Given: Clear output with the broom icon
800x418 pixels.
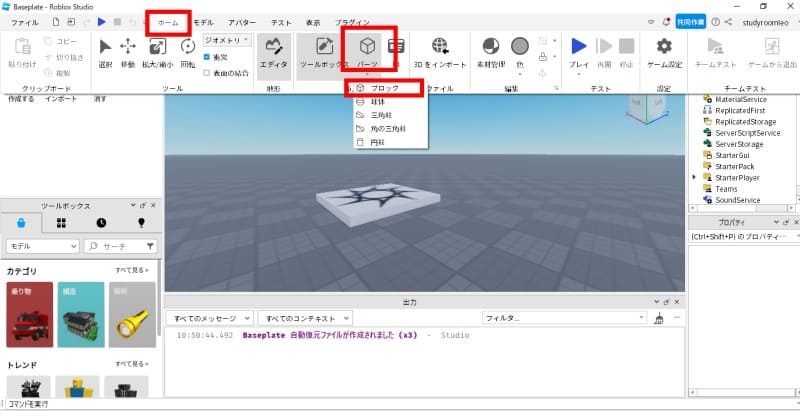Looking at the screenshot, I should tap(659, 318).
